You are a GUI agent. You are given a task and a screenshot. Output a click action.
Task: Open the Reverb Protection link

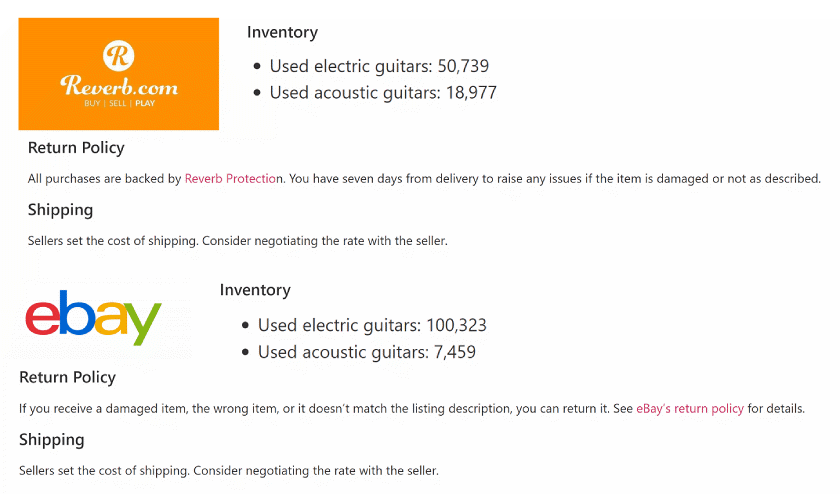point(234,179)
